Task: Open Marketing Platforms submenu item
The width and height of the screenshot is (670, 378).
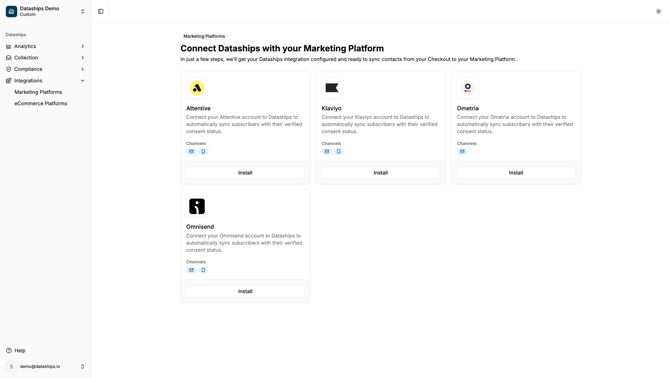Action: 38,92
